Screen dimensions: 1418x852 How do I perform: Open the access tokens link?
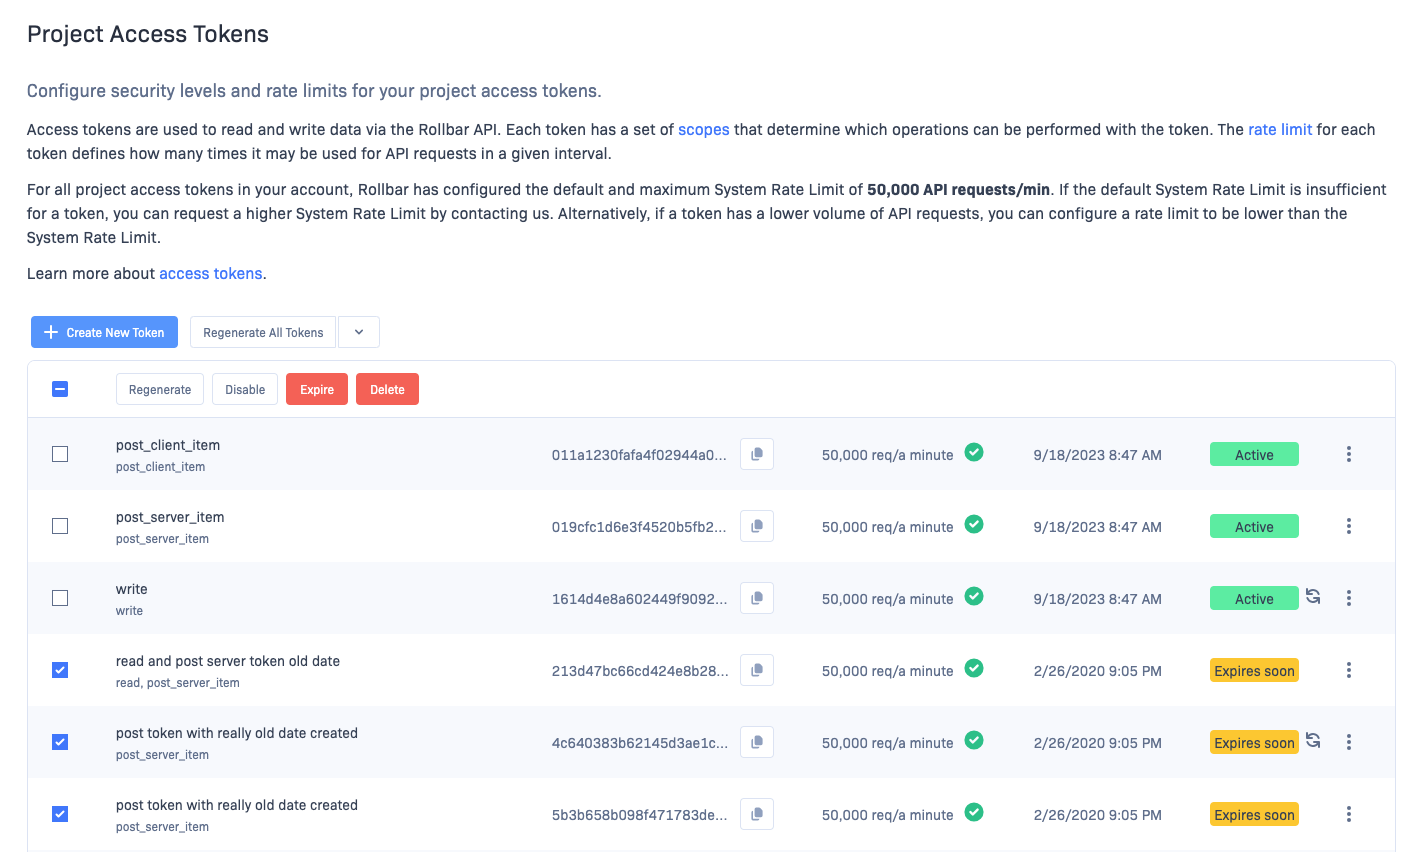point(210,273)
